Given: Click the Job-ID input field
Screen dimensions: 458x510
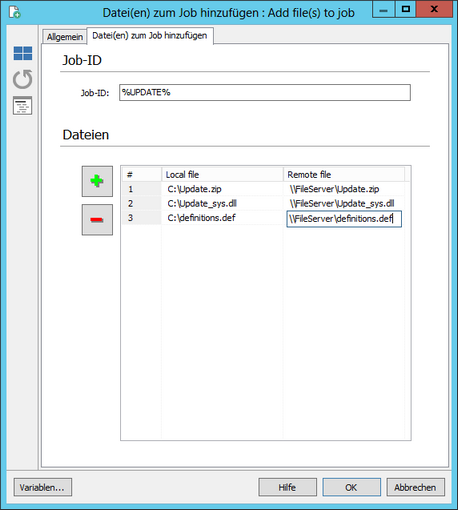Looking at the screenshot, I should 265,92.
